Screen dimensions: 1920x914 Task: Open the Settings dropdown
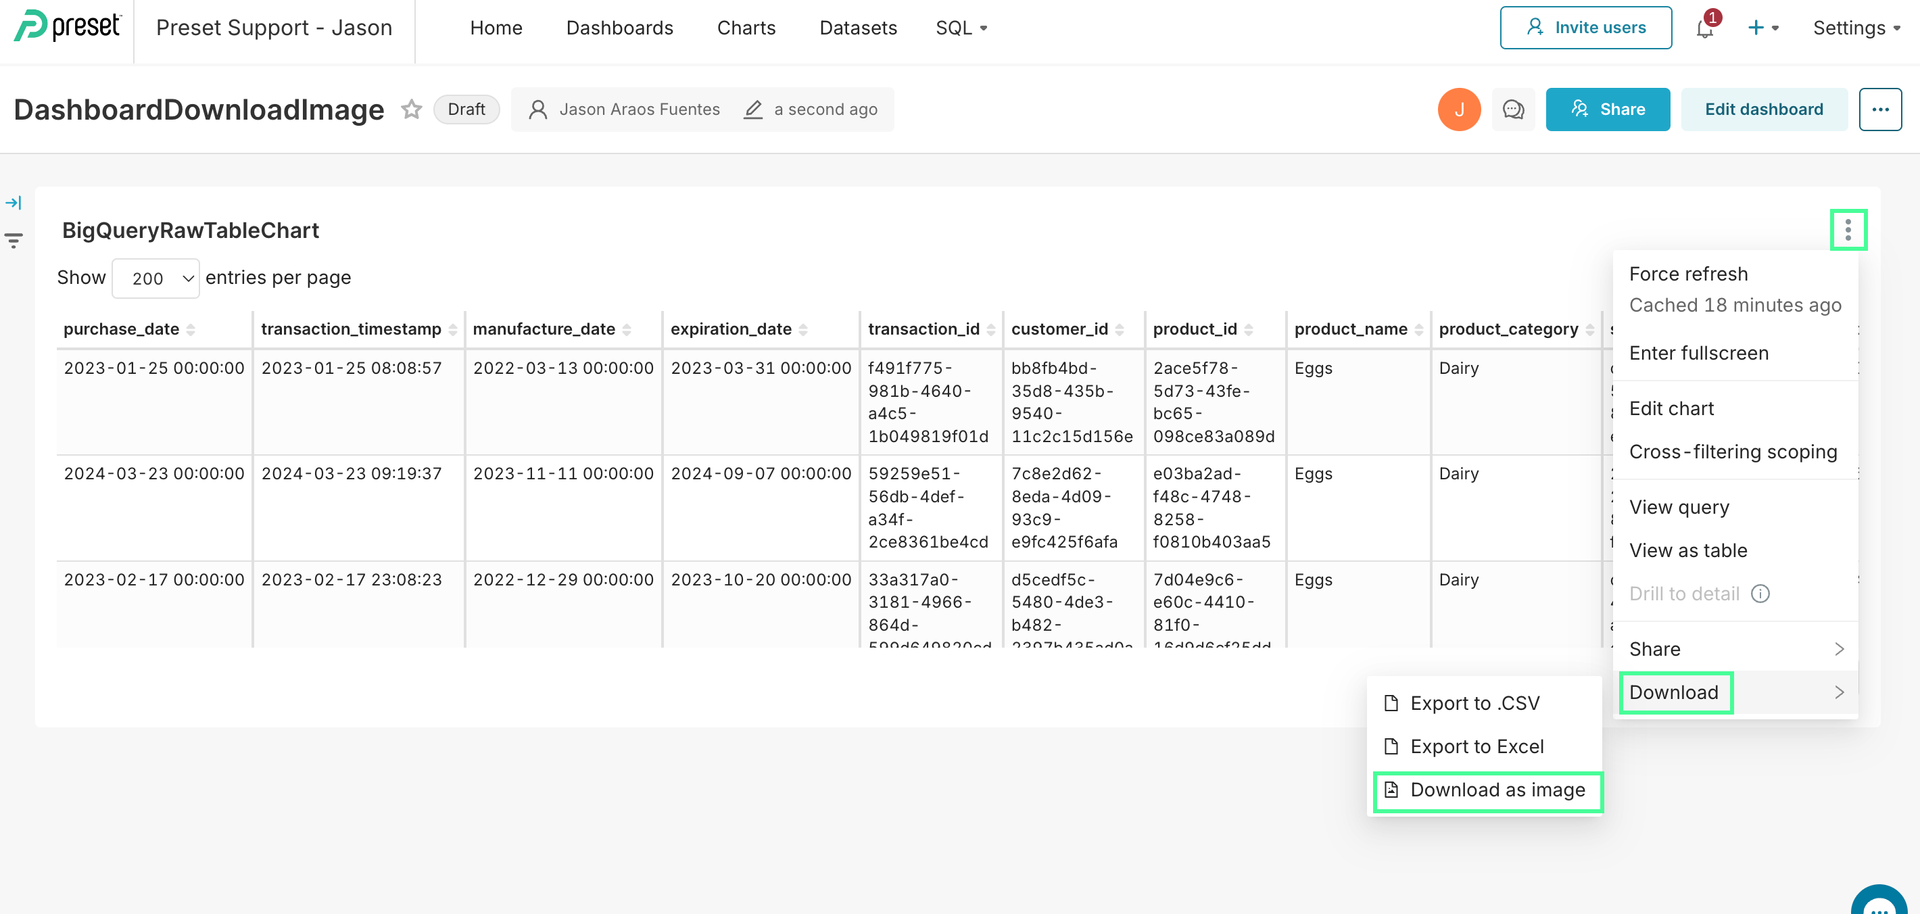pyautogui.click(x=1856, y=28)
